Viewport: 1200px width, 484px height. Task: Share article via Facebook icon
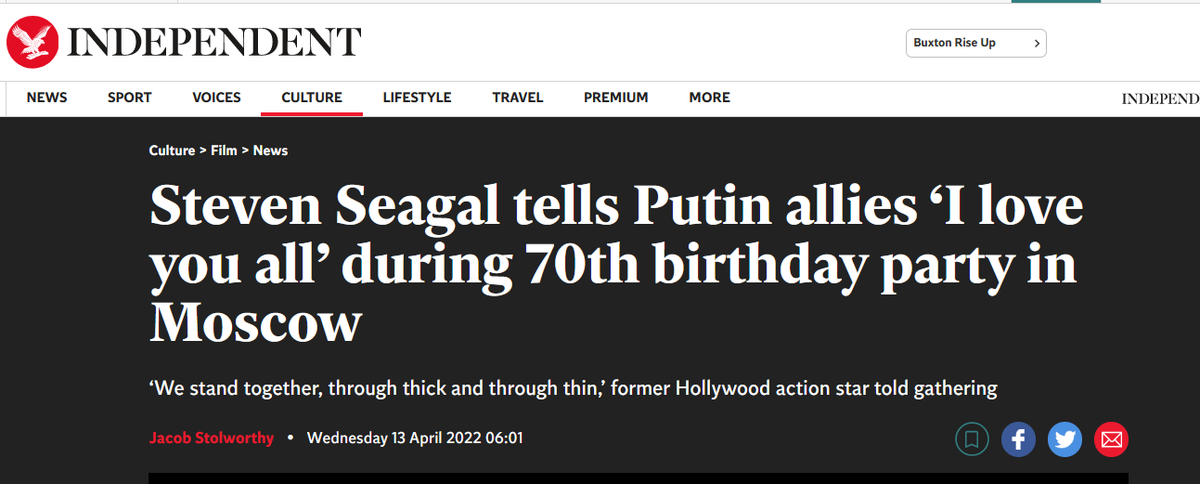[x=1017, y=439]
